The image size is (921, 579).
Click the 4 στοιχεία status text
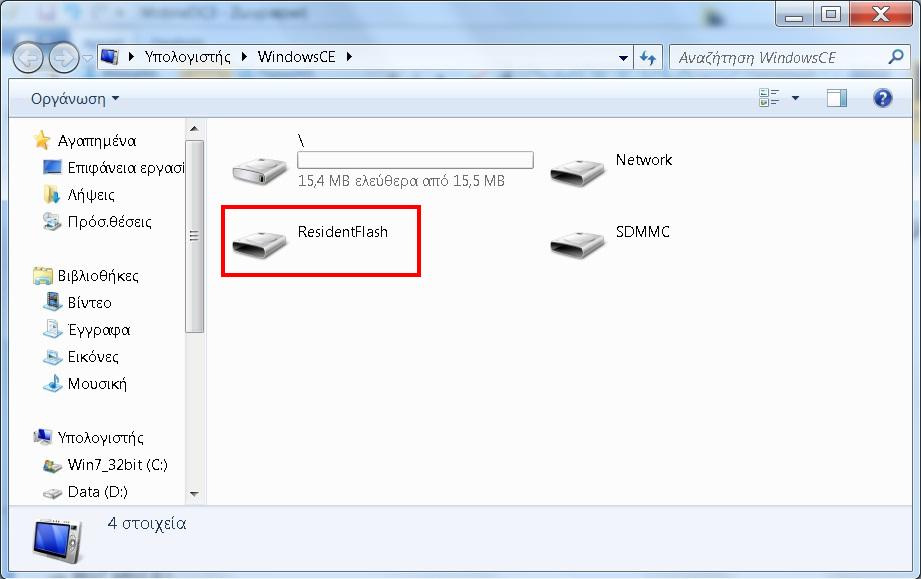point(147,523)
